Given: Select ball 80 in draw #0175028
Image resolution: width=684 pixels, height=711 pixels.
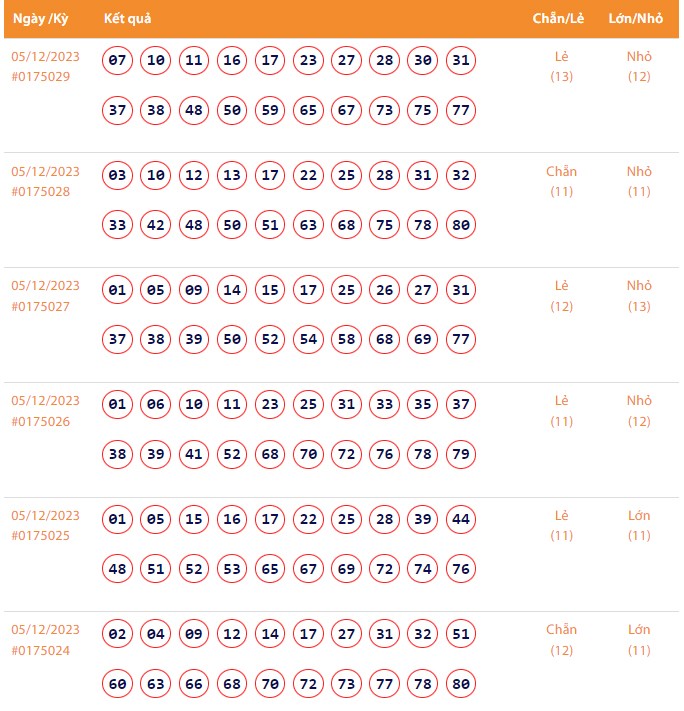Looking at the screenshot, I should [460, 225].
